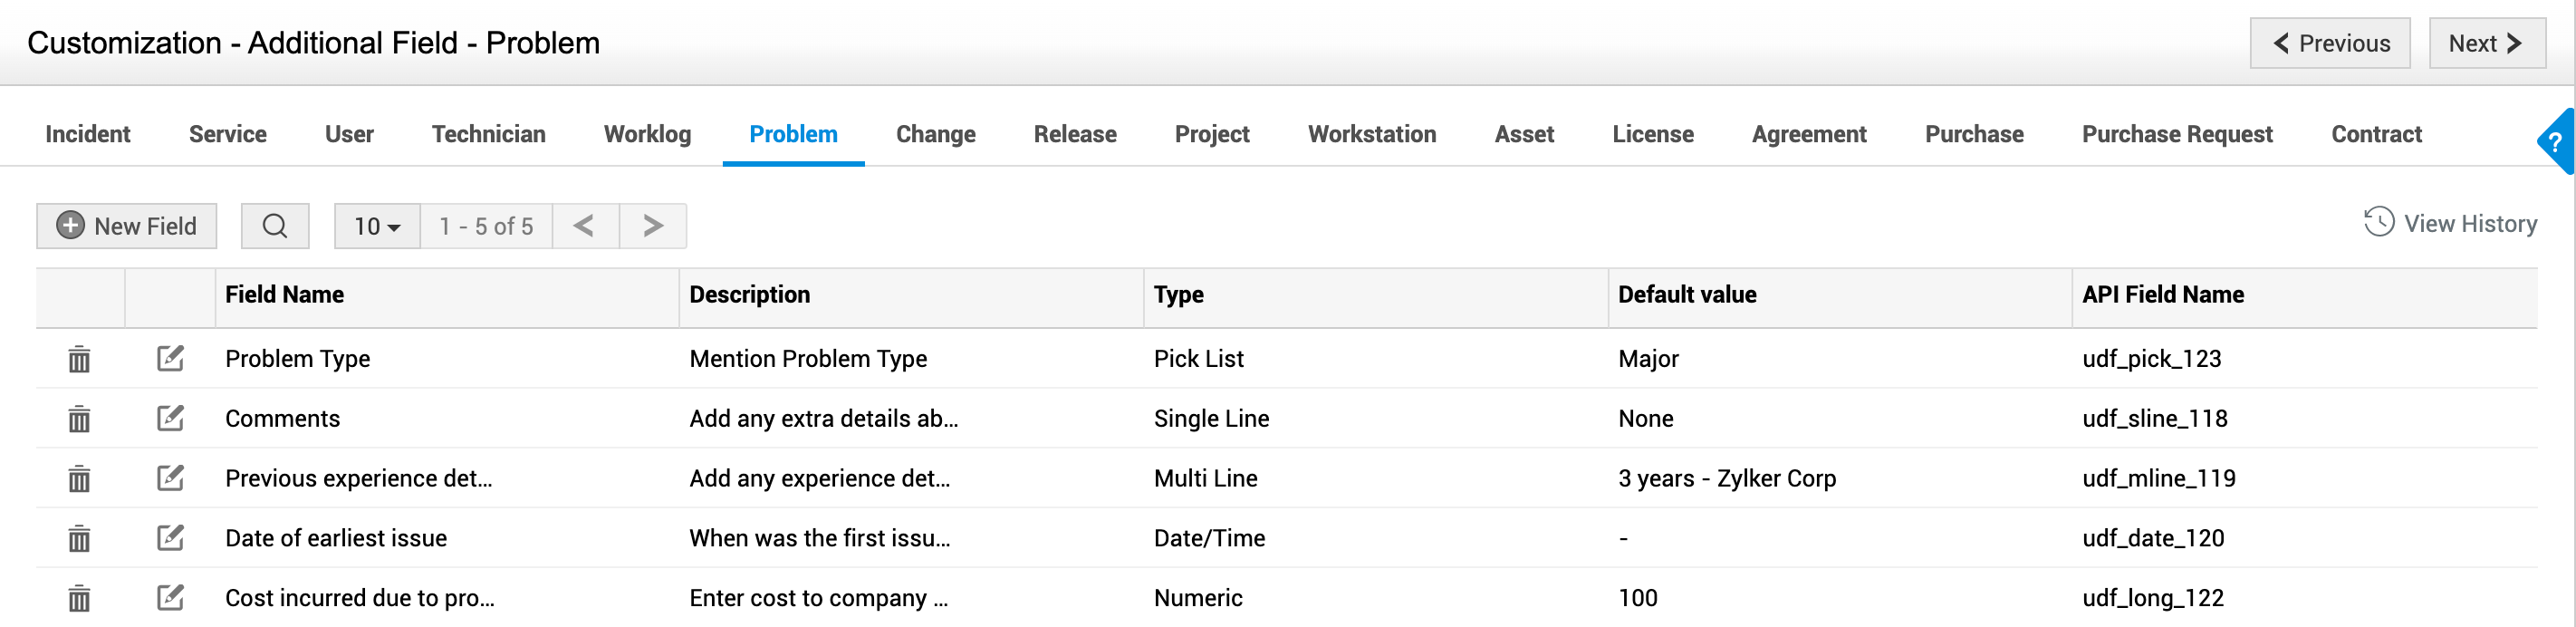The width and height of the screenshot is (2576, 627).
Task: Open the blue help question mark
Action: [x=2556, y=142]
